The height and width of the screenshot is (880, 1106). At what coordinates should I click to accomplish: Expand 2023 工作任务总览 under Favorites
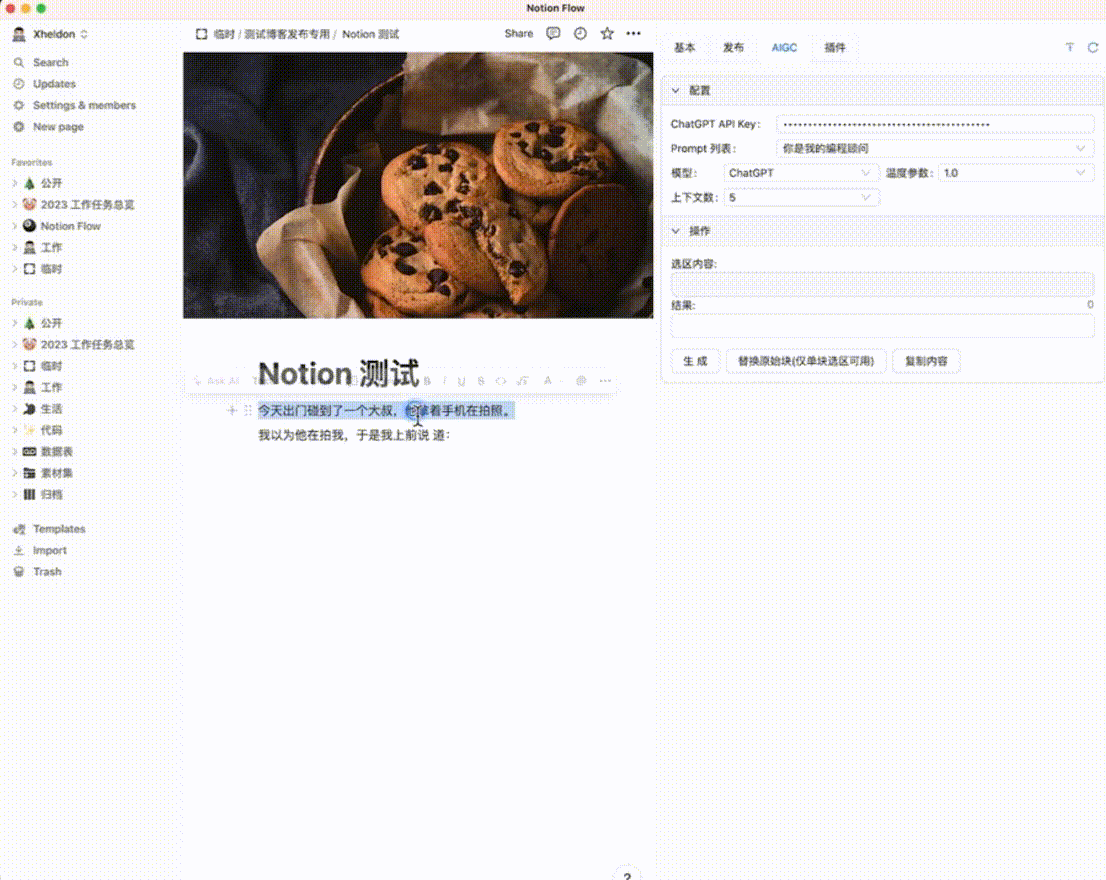click(15, 204)
